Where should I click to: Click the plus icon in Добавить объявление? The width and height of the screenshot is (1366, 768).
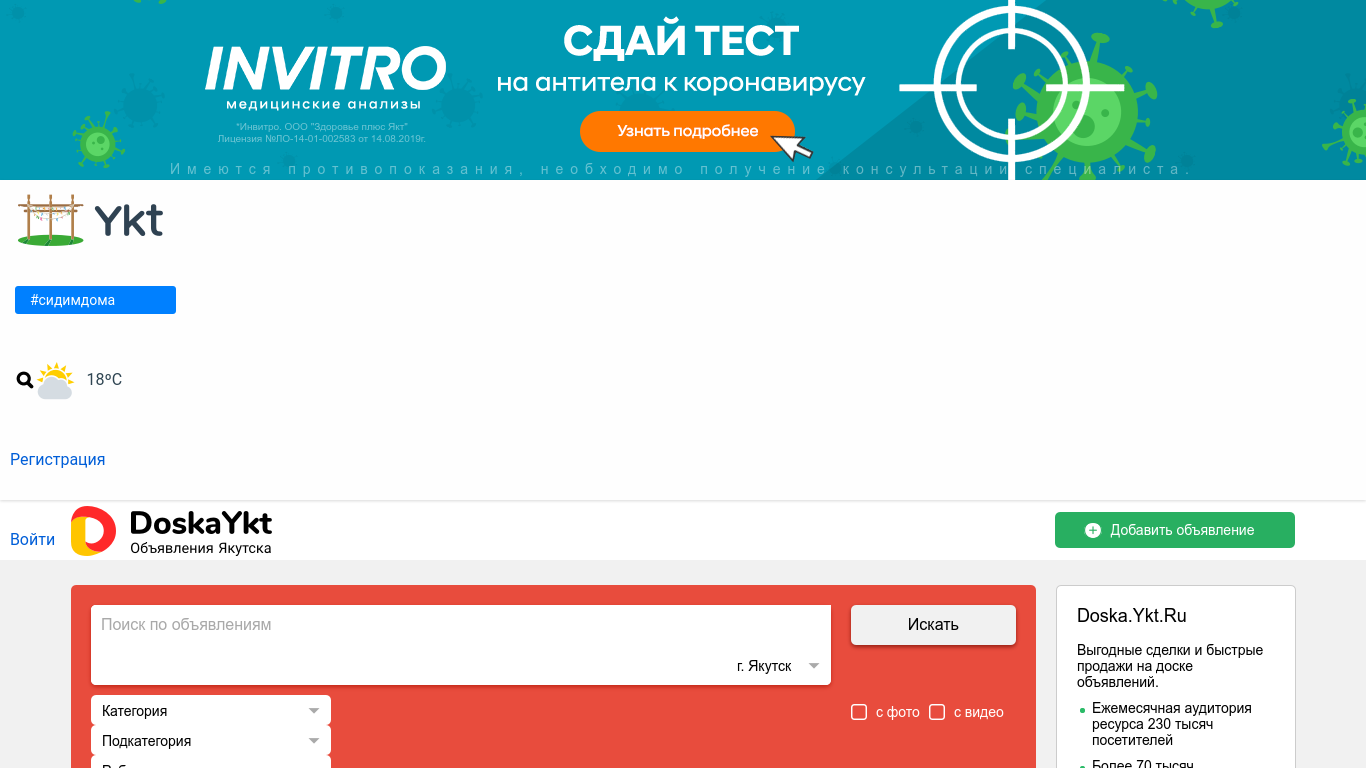[x=1093, y=530]
